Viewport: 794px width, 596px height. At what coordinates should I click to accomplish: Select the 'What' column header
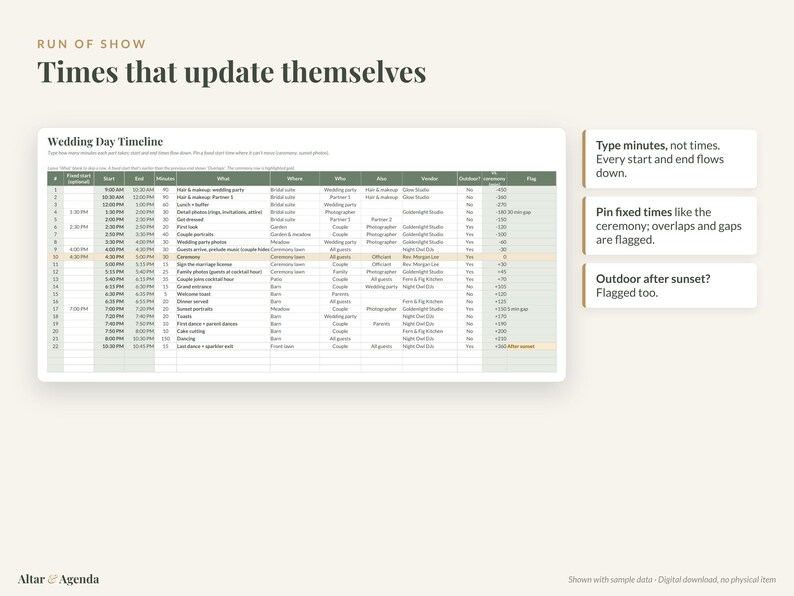(223, 178)
